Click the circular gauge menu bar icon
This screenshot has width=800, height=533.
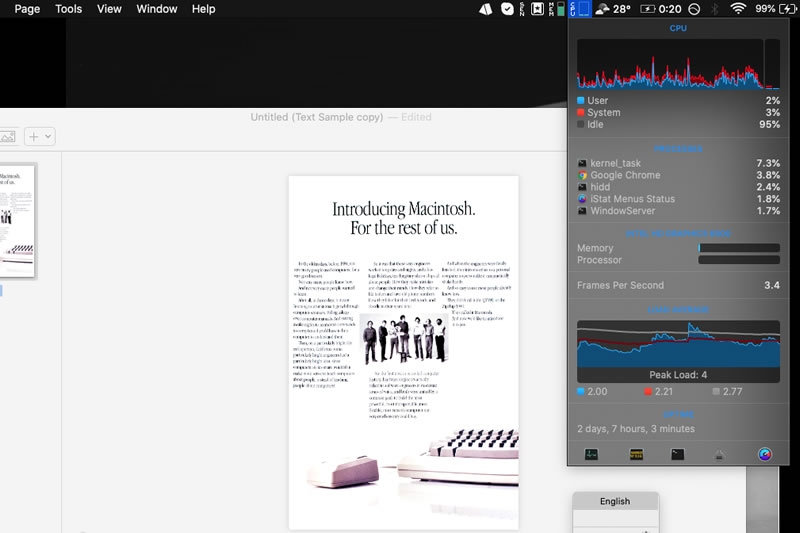pyautogui.click(x=694, y=9)
